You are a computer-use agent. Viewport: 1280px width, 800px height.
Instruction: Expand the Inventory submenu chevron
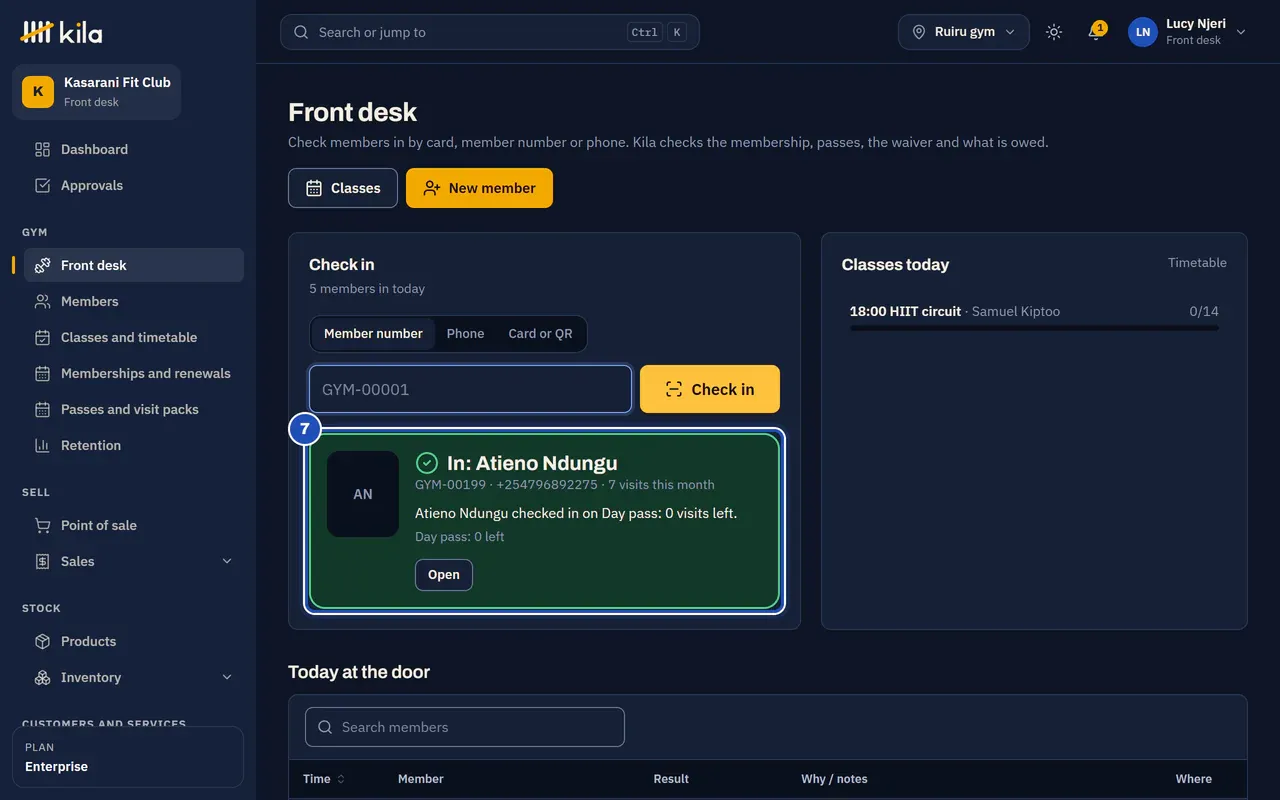[227, 677]
